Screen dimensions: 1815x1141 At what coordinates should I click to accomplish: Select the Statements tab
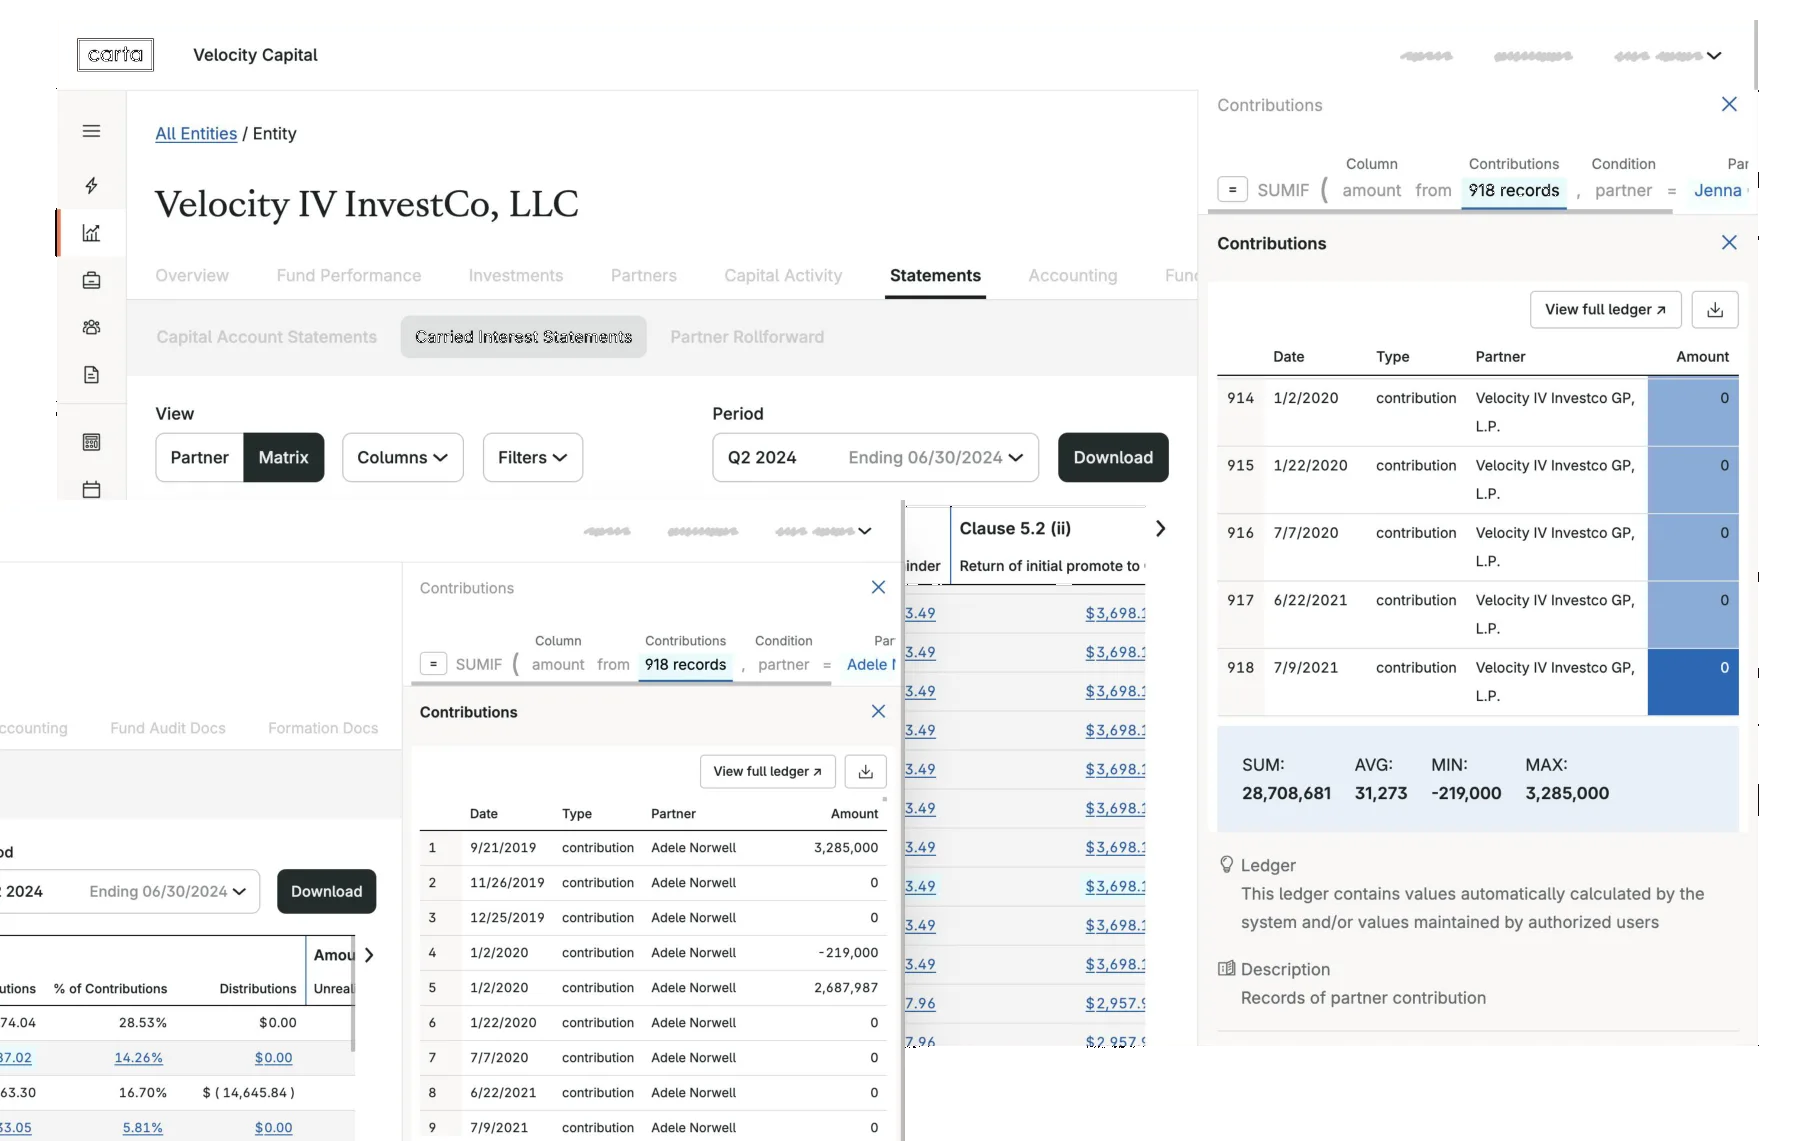pos(936,275)
